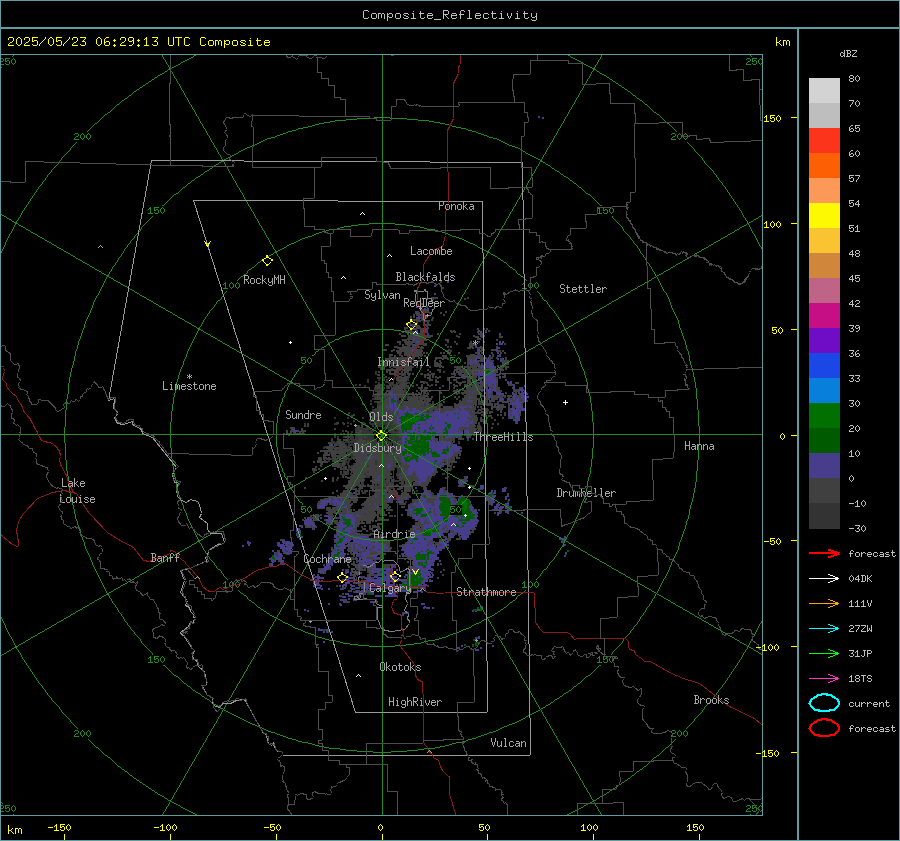Click the Blackfalds city label
Viewport: 900px width, 841px height.
[x=425, y=277]
